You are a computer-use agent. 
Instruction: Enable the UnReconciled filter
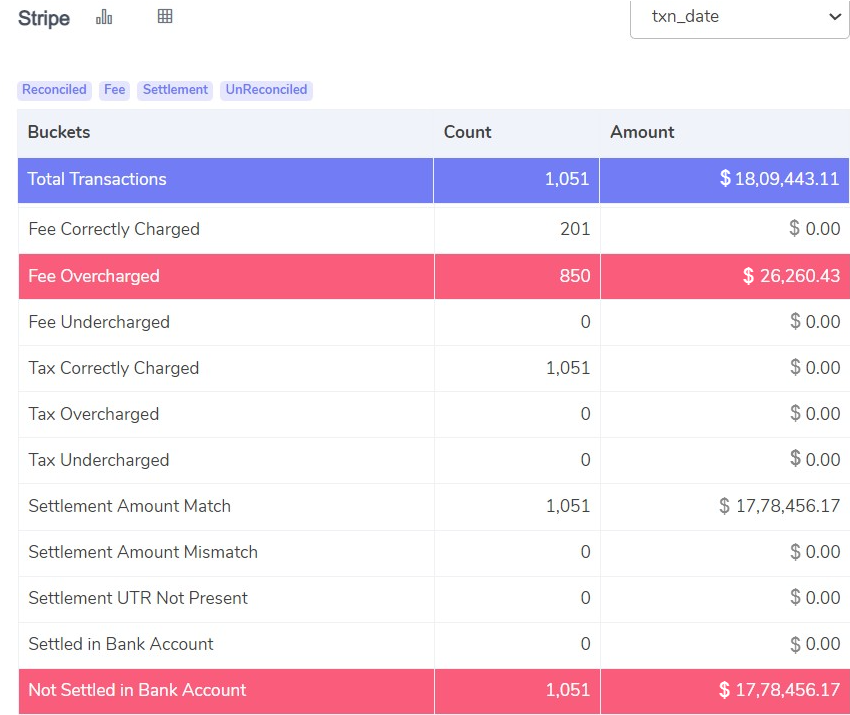[266, 90]
